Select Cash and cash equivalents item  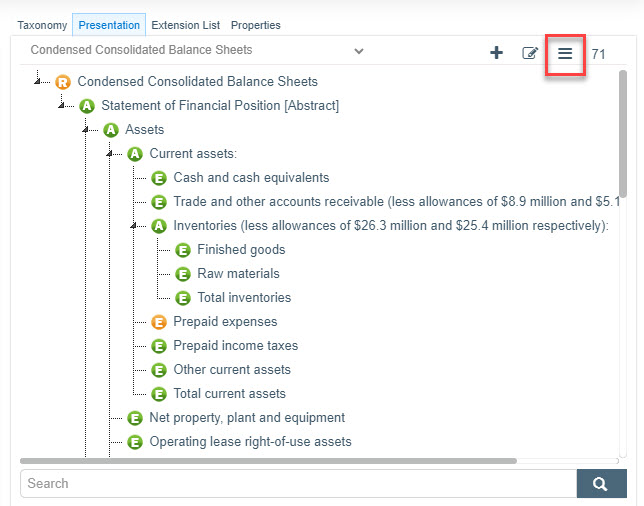251,178
